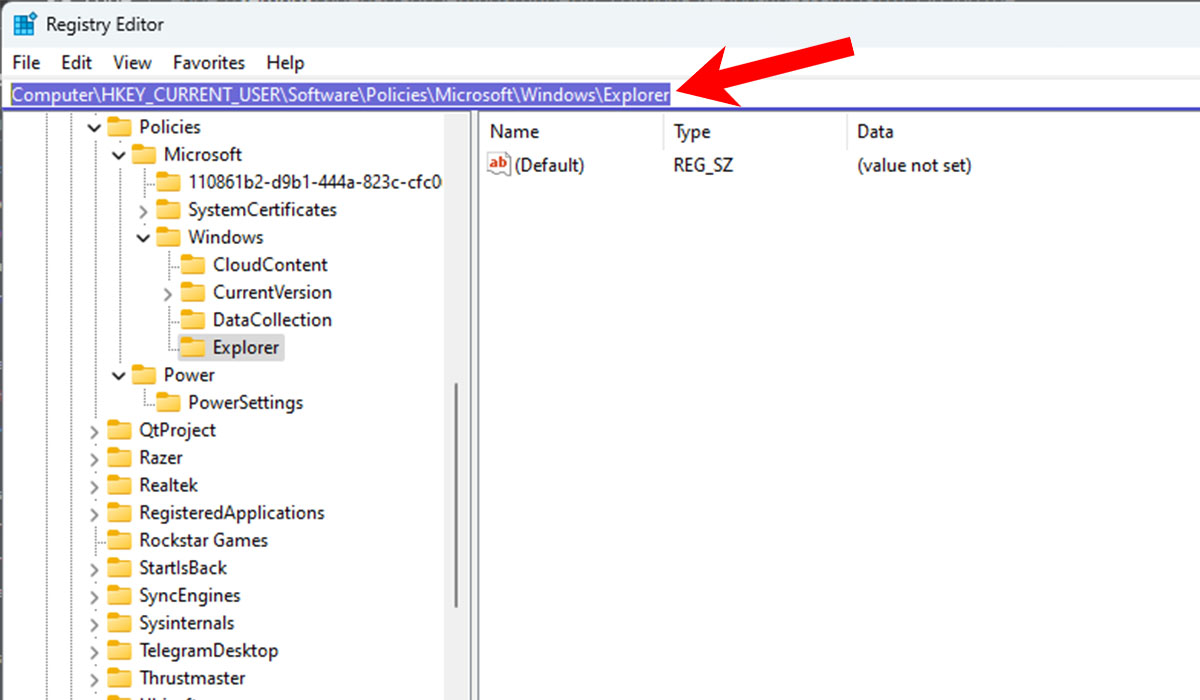Click the PowerSettings folder icon
The width and height of the screenshot is (1200, 700).
170,402
